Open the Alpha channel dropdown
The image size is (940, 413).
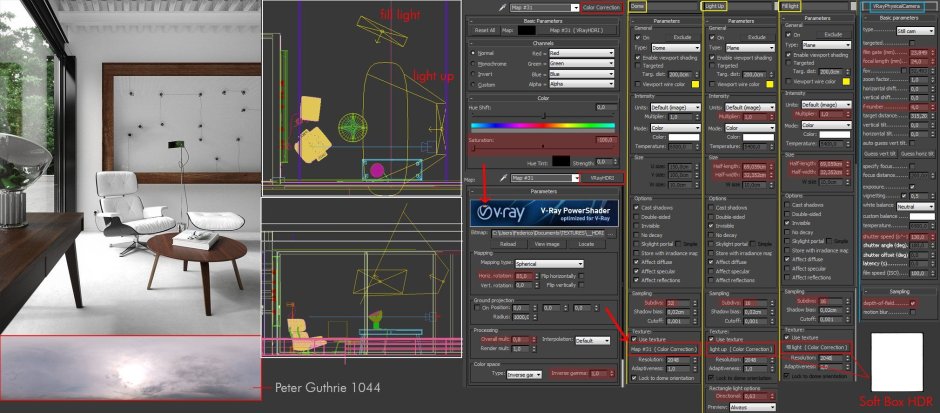pos(582,85)
